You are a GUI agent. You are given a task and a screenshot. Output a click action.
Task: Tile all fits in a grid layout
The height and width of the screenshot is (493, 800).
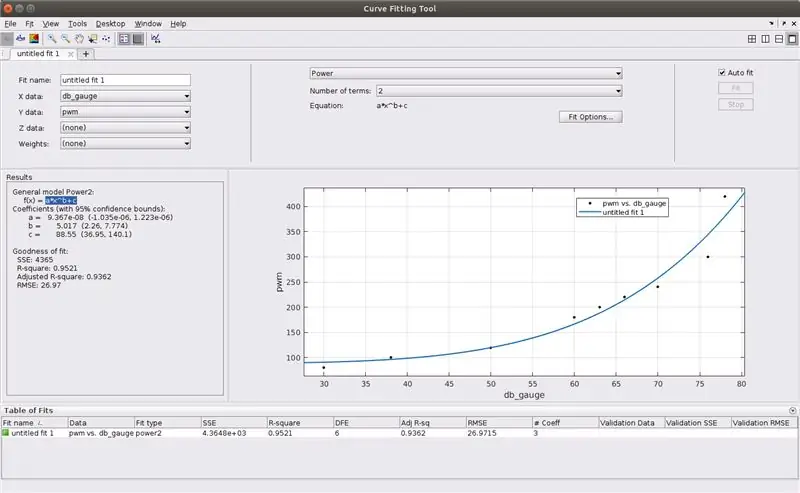[x=752, y=39]
